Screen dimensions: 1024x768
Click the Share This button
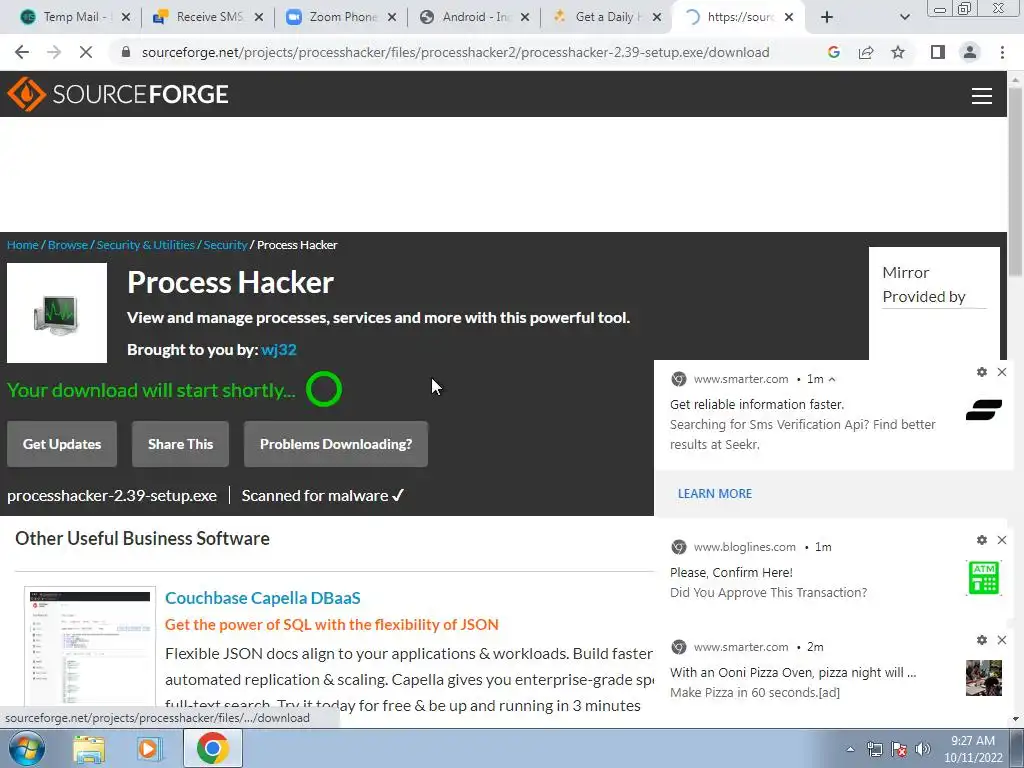[180, 444]
